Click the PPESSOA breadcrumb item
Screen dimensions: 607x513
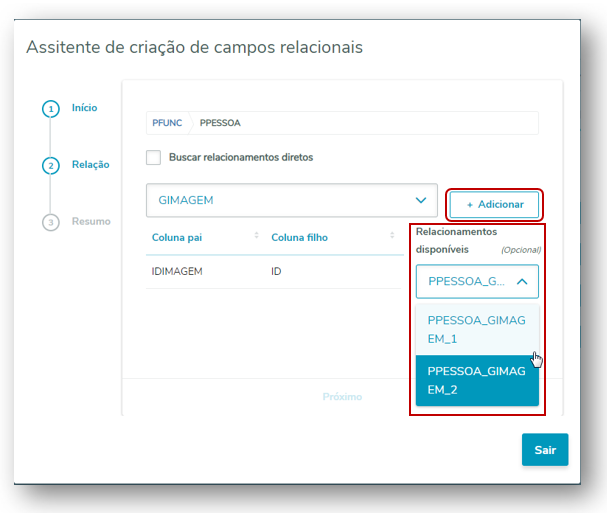pyautogui.click(x=220, y=123)
